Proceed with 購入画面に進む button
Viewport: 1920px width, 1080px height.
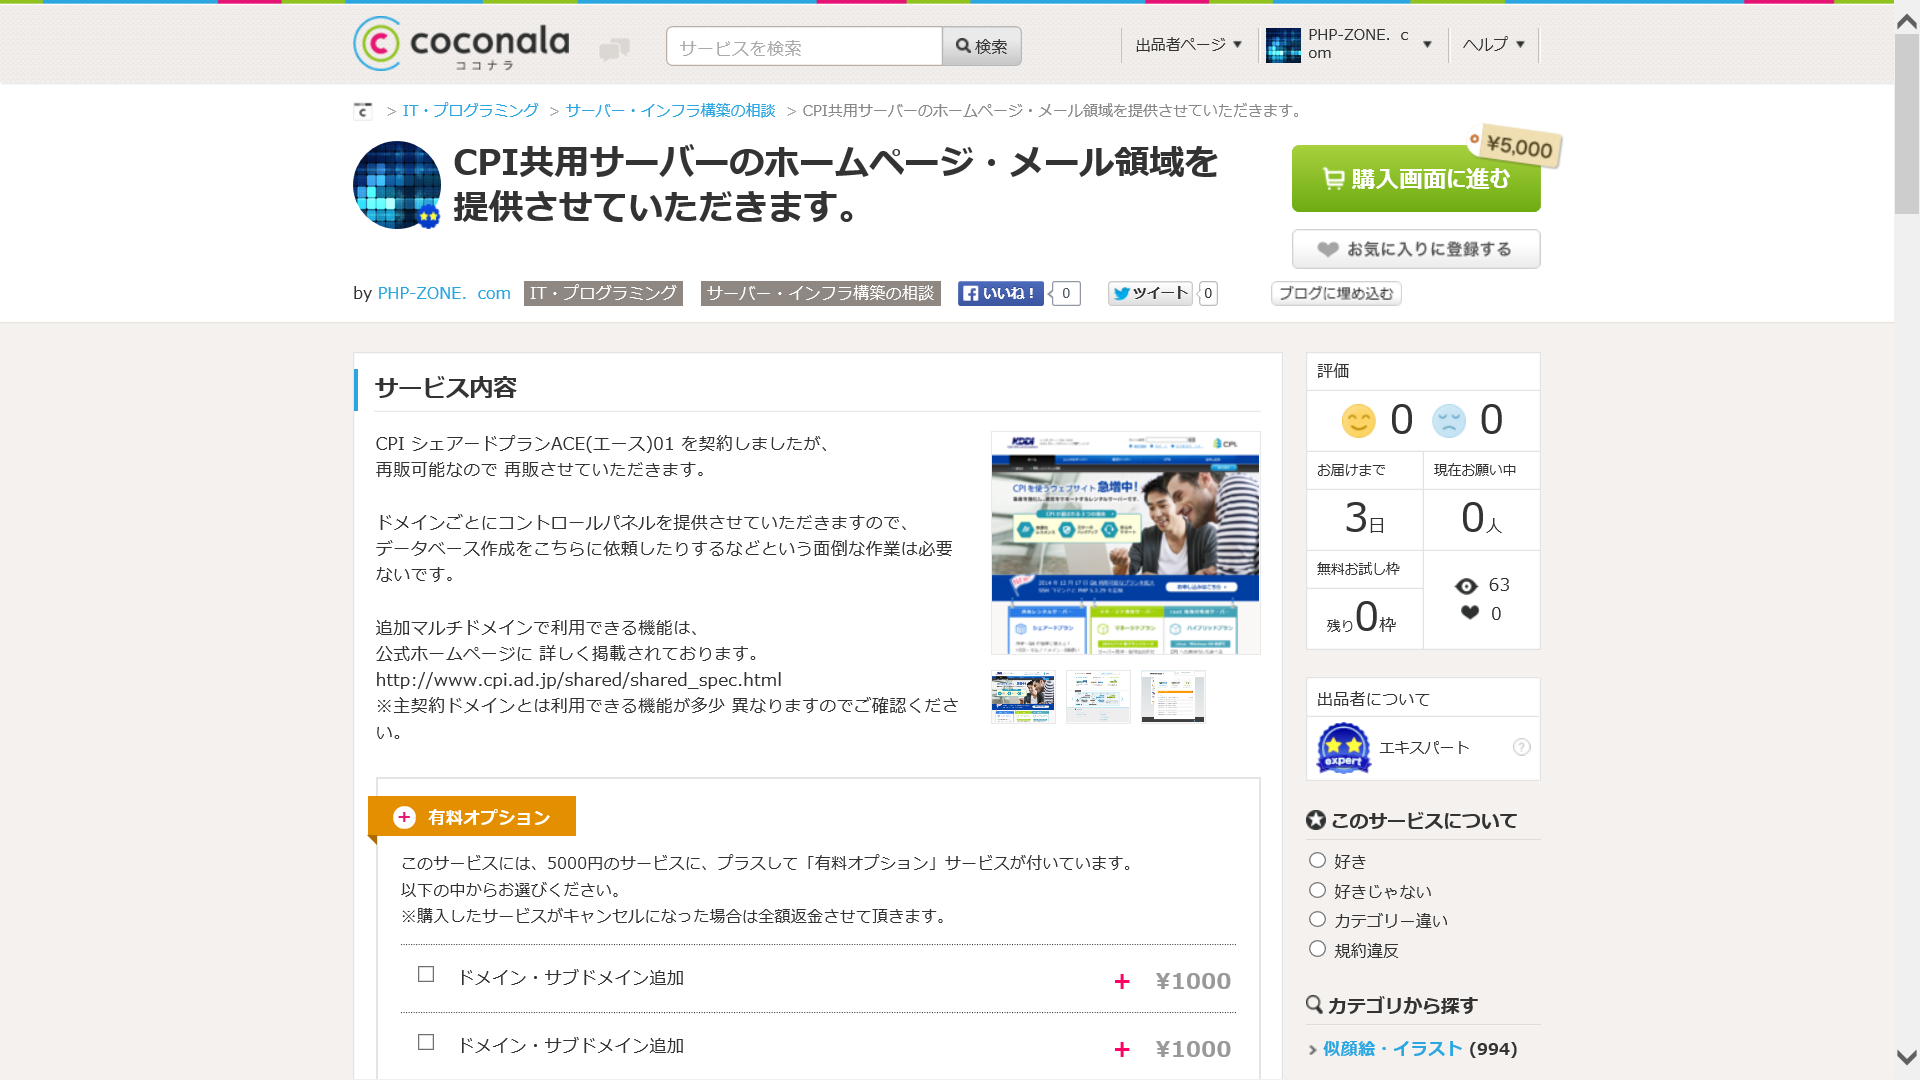[1416, 179]
